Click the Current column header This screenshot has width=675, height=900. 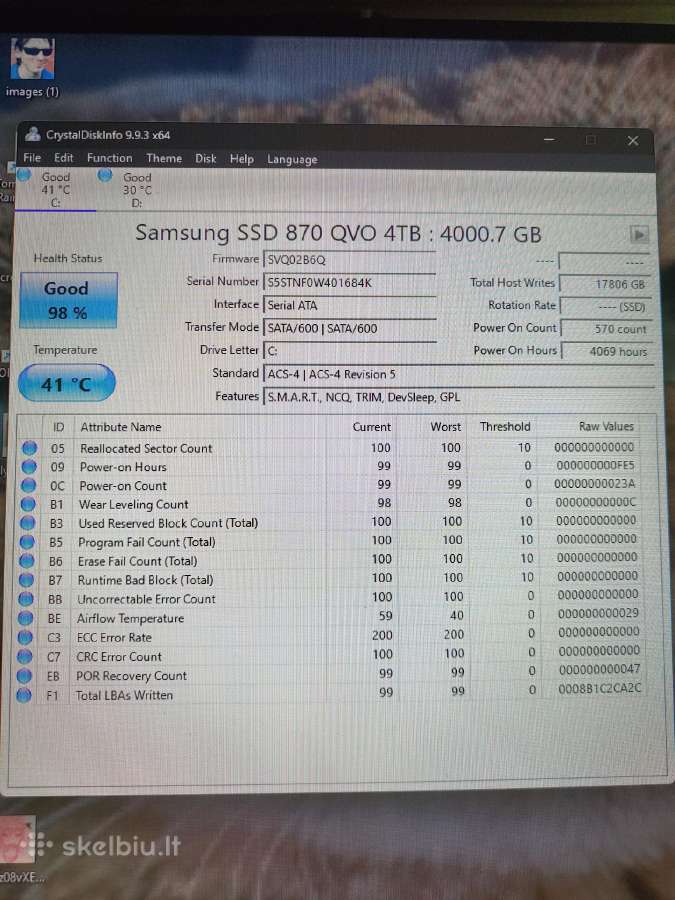(x=371, y=427)
